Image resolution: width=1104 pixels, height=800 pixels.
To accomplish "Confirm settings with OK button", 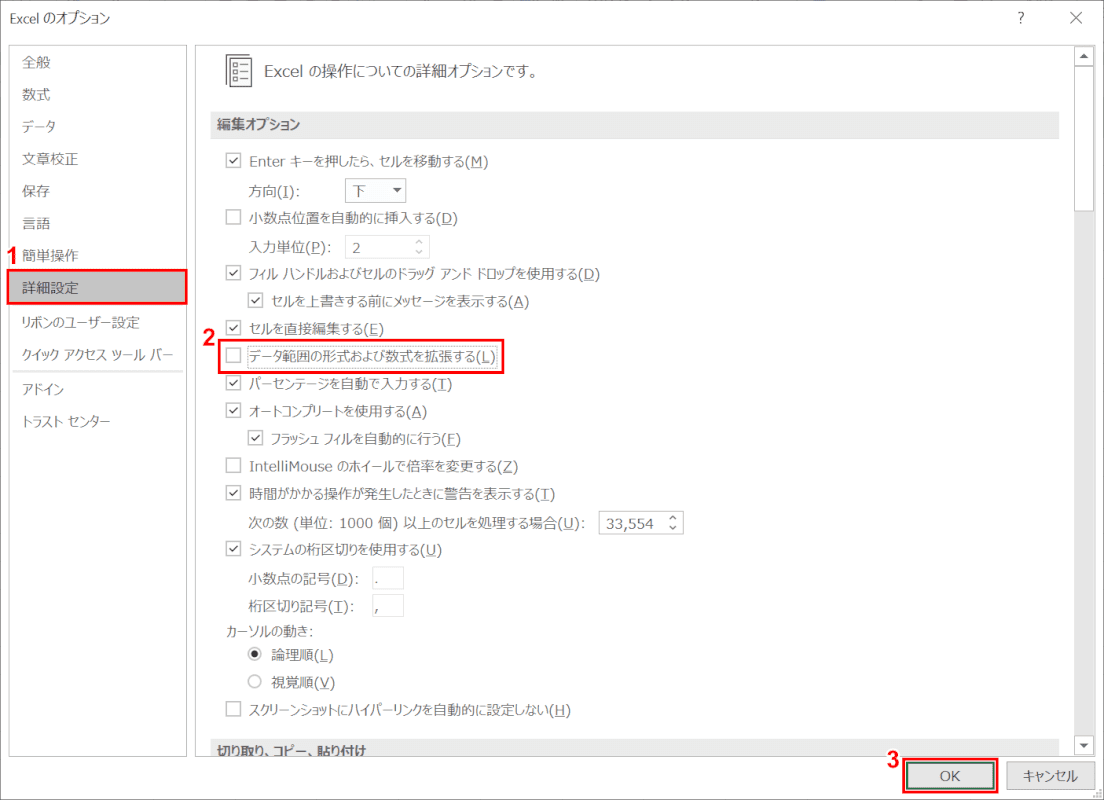I will (950, 775).
